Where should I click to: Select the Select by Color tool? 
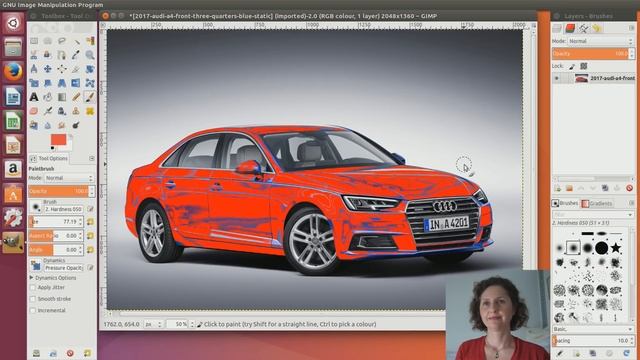[x=90, y=41]
